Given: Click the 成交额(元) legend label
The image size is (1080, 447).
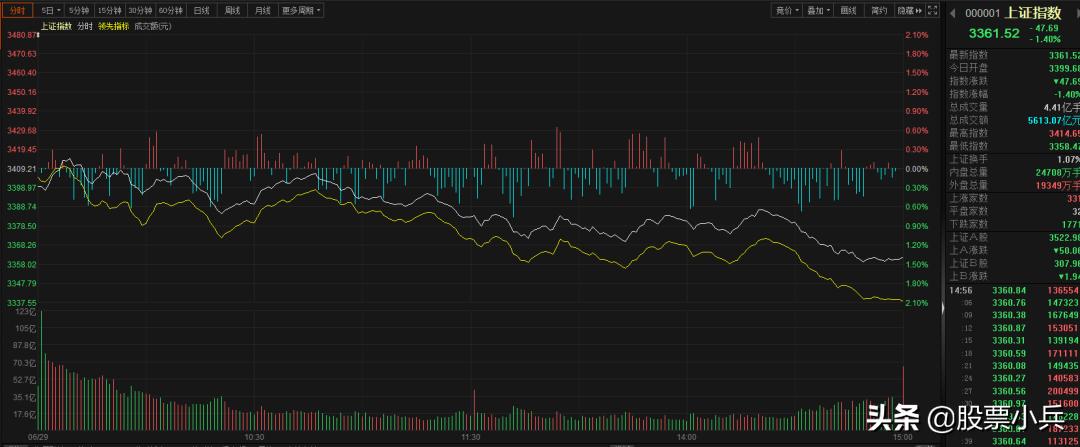Looking at the screenshot, I should (x=152, y=26).
